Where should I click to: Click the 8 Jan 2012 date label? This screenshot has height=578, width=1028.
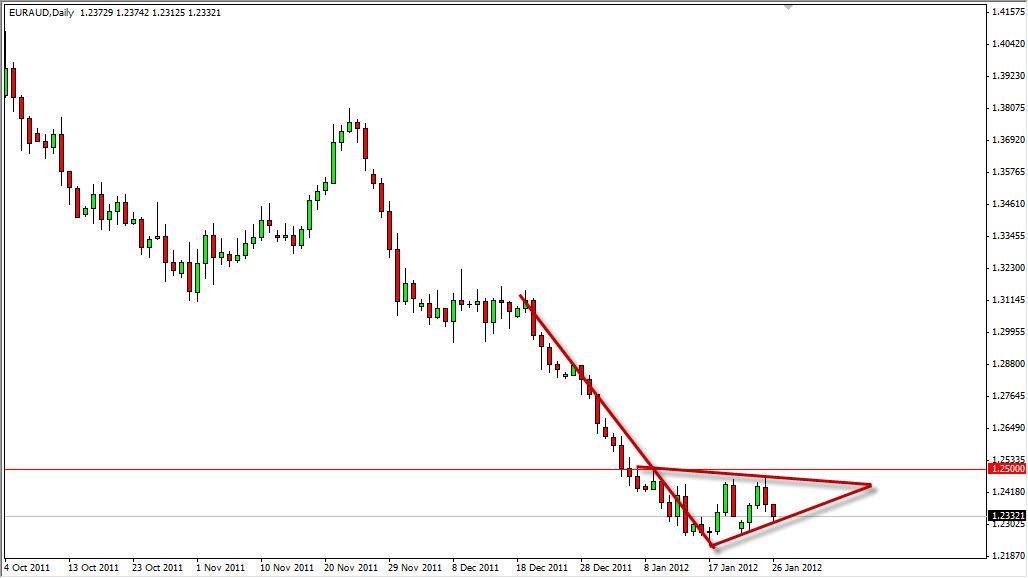coord(667,568)
